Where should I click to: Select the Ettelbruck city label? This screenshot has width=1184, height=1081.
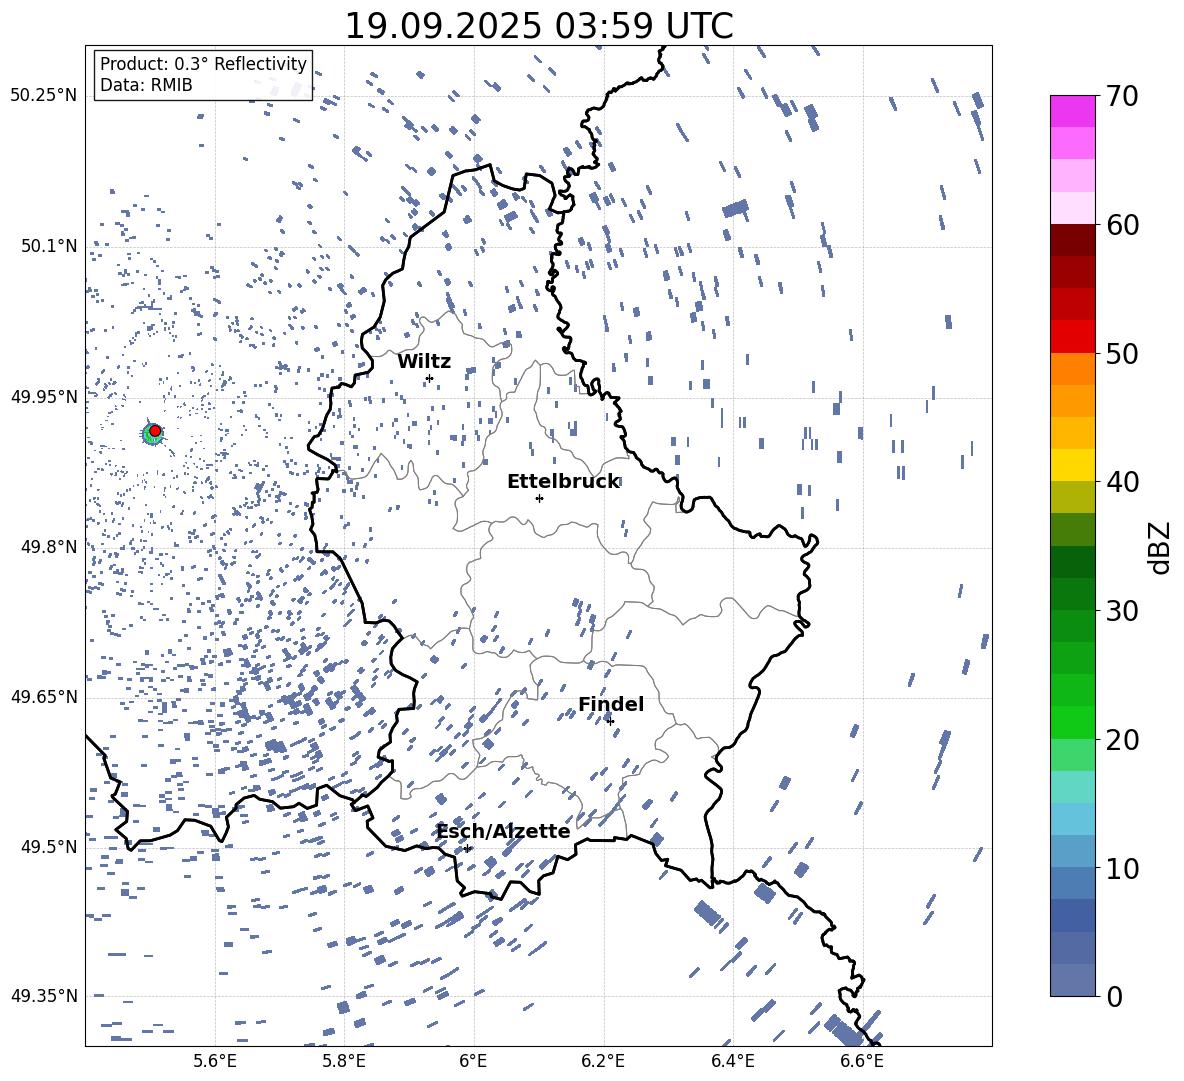(563, 482)
